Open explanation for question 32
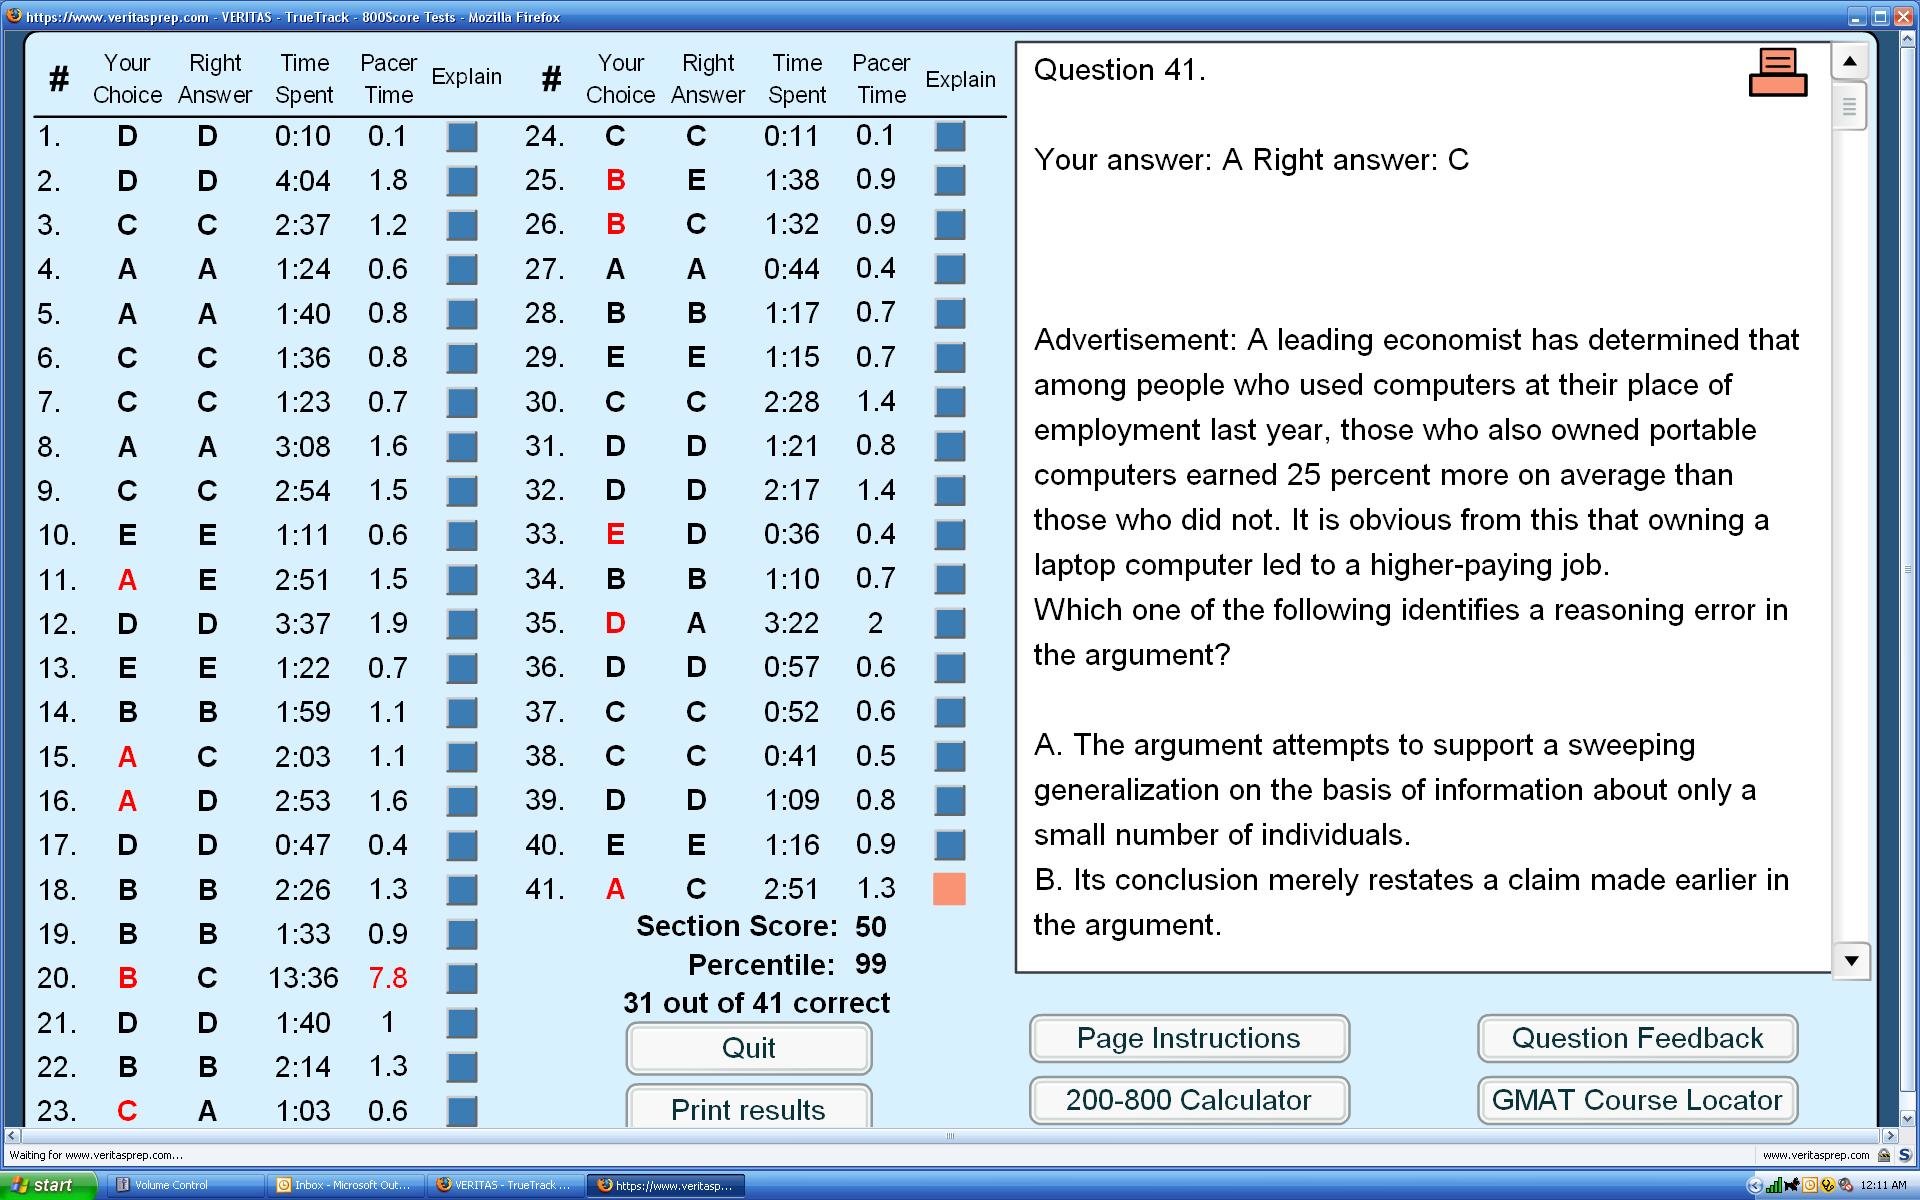Screen dimensions: 1920x1200 coord(950,490)
